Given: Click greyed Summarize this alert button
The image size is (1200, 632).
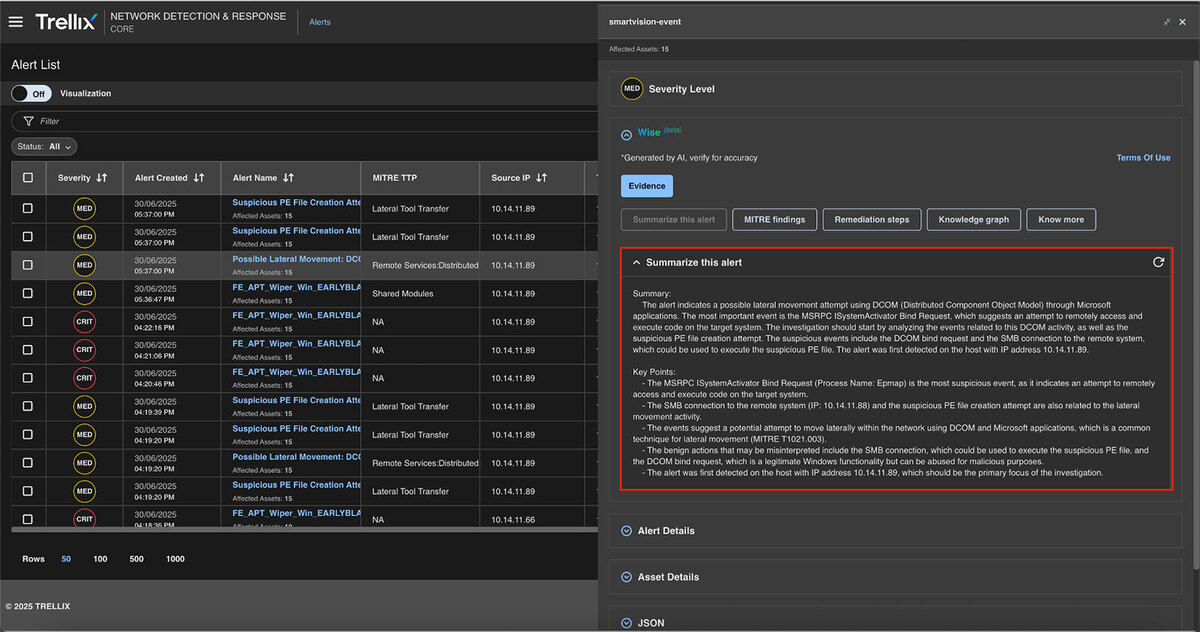Looking at the screenshot, I should coord(674,219).
